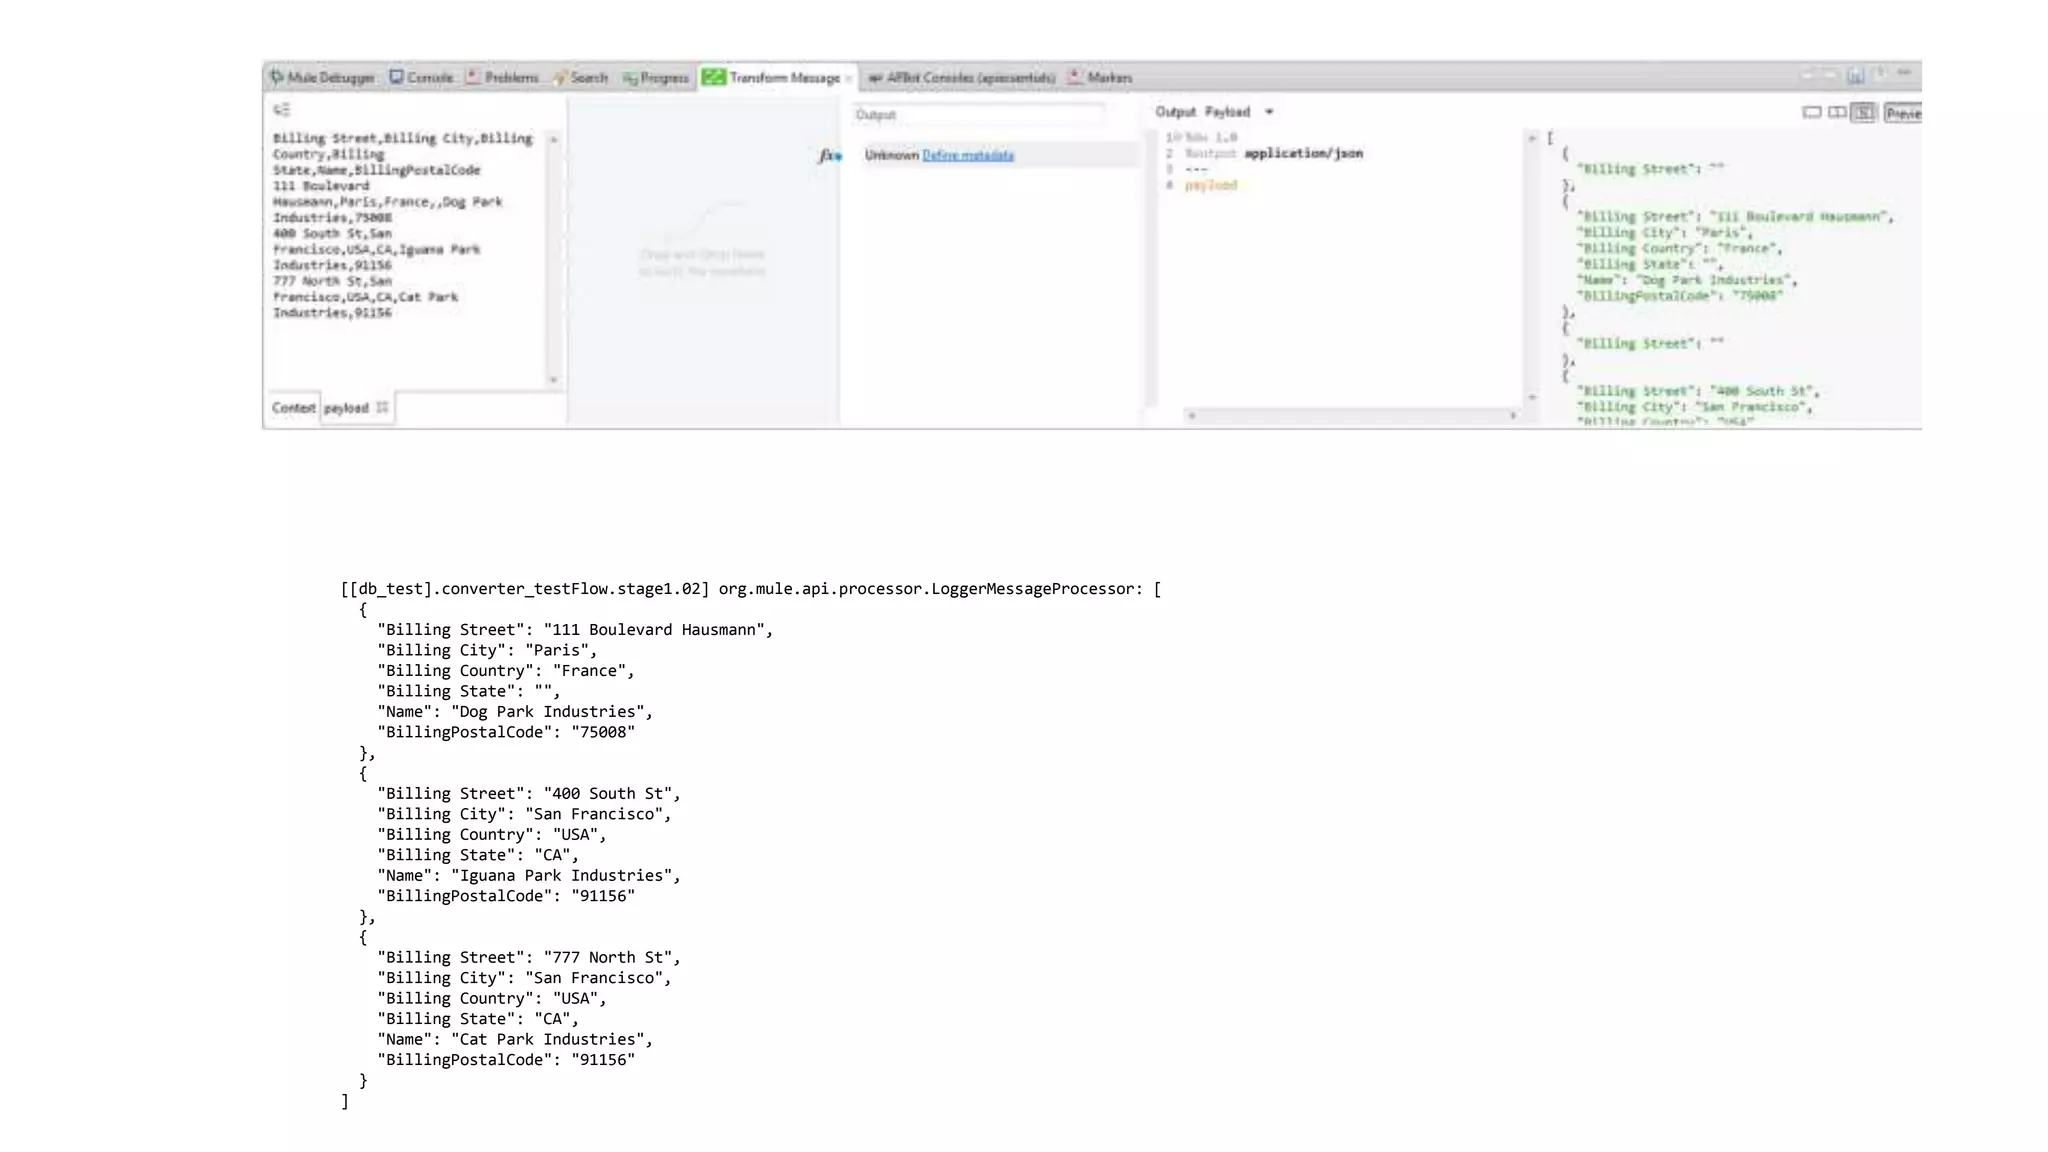The image size is (2048, 1152).
Task: Switch to split pane layout view
Action: (1837, 113)
